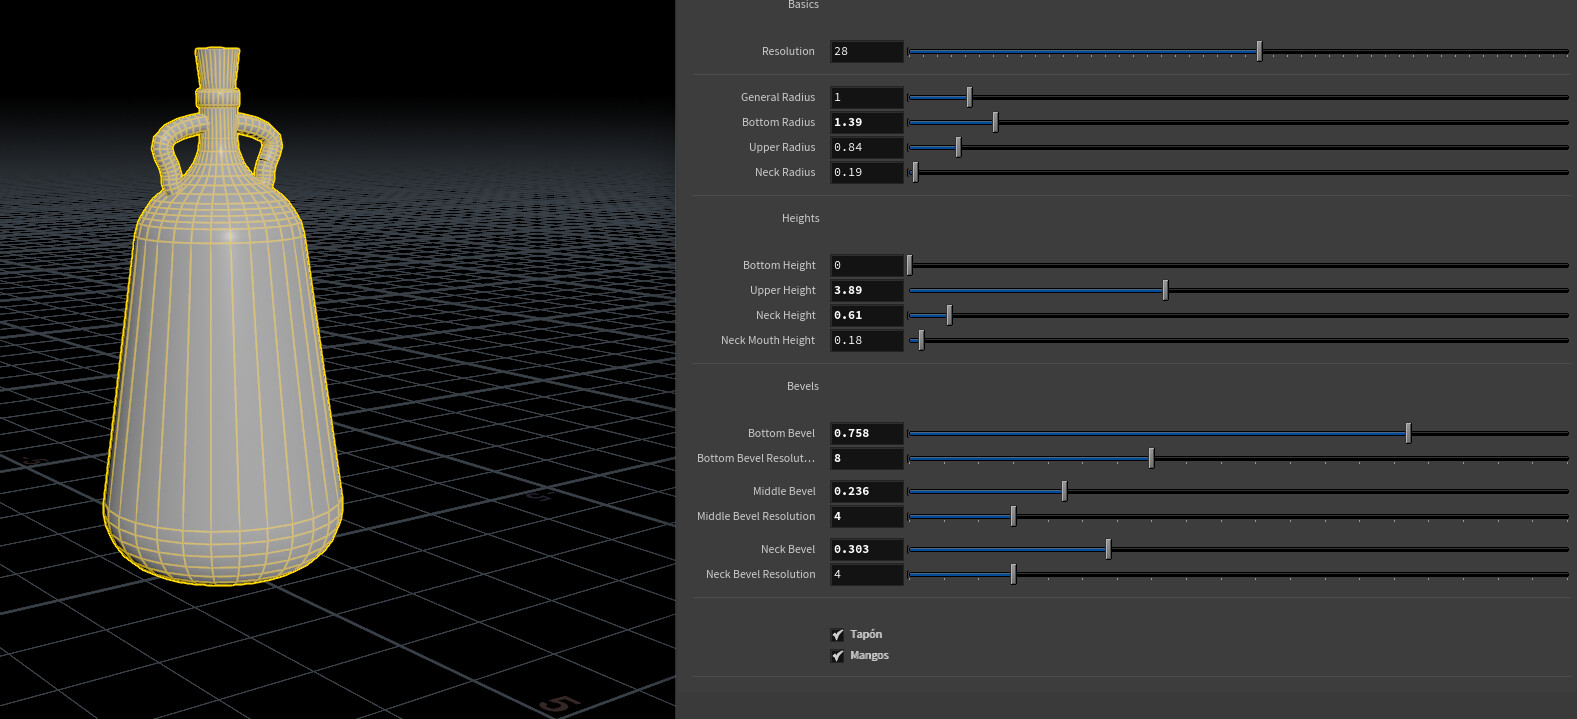The height and width of the screenshot is (719, 1577).
Task: Click the Bottom Height slider handle
Action: coord(909,265)
